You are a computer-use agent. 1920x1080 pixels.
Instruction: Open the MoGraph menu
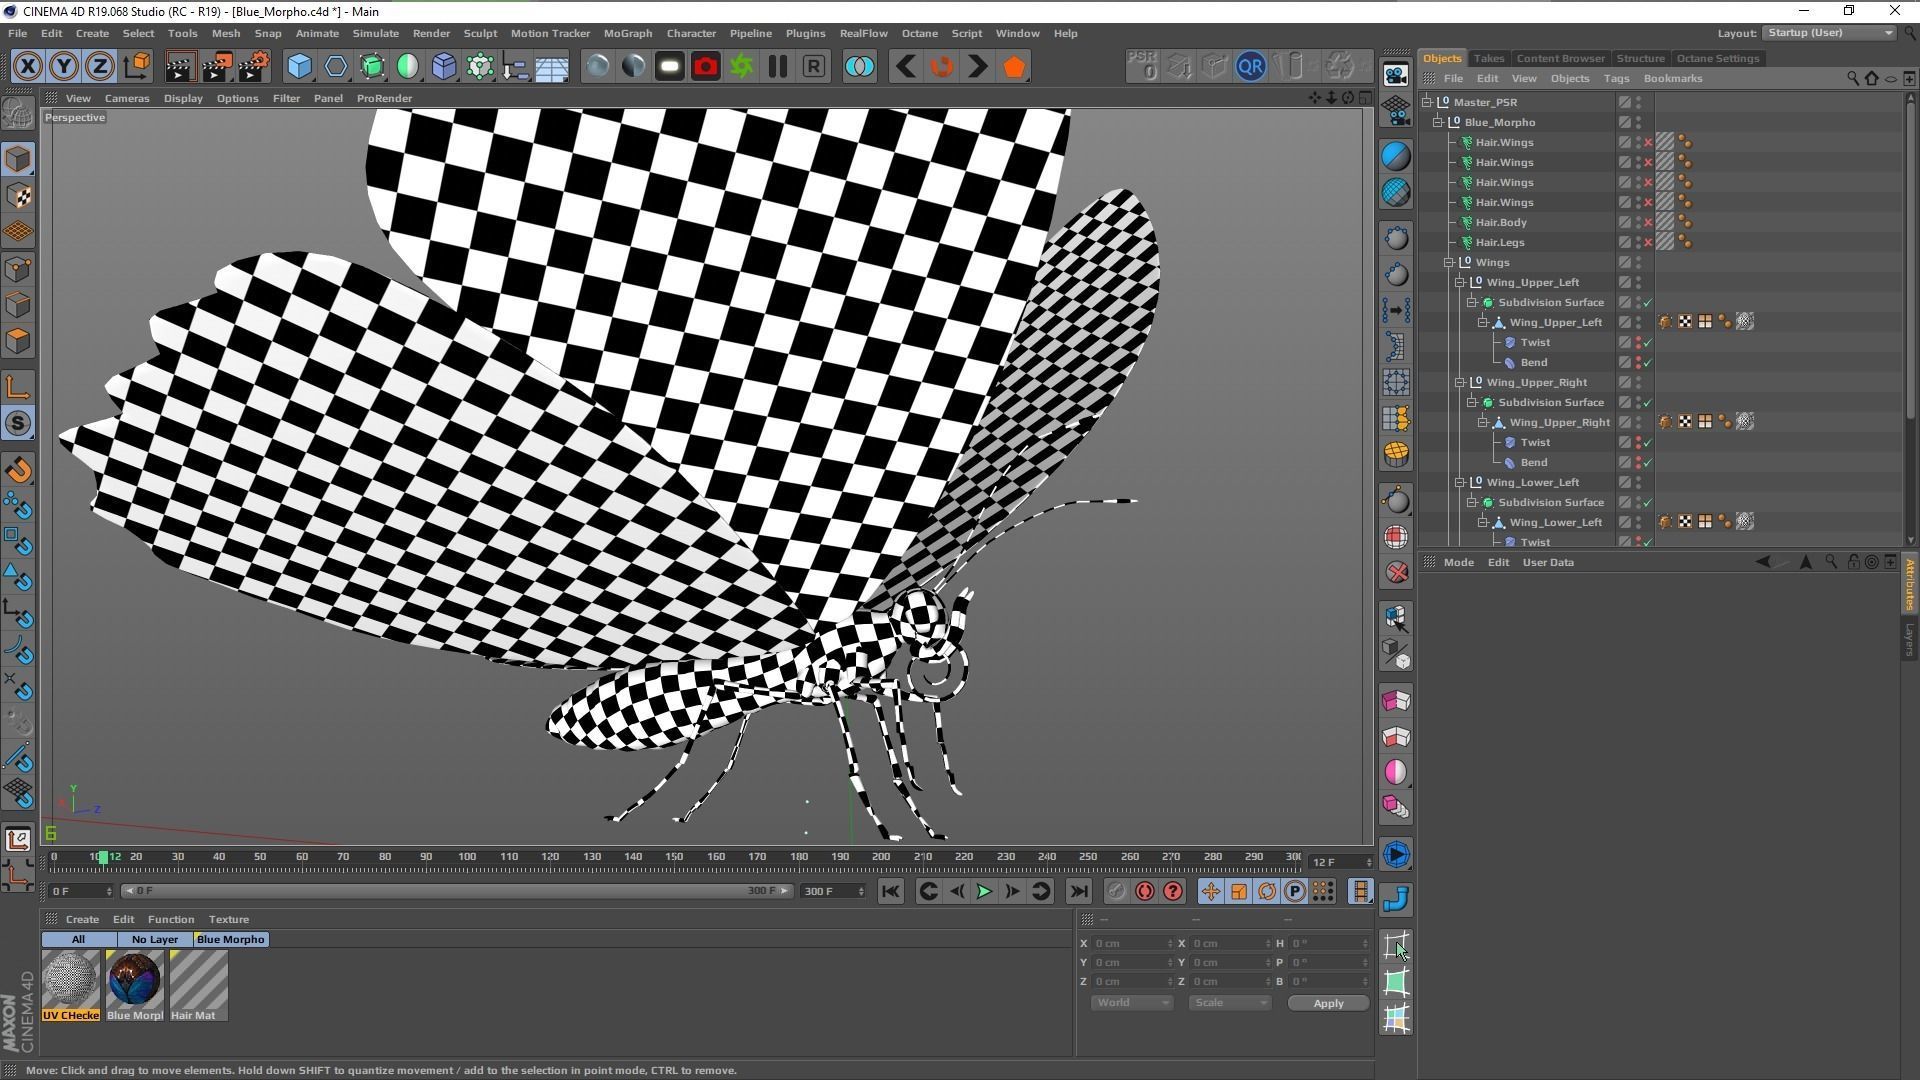pyautogui.click(x=627, y=33)
